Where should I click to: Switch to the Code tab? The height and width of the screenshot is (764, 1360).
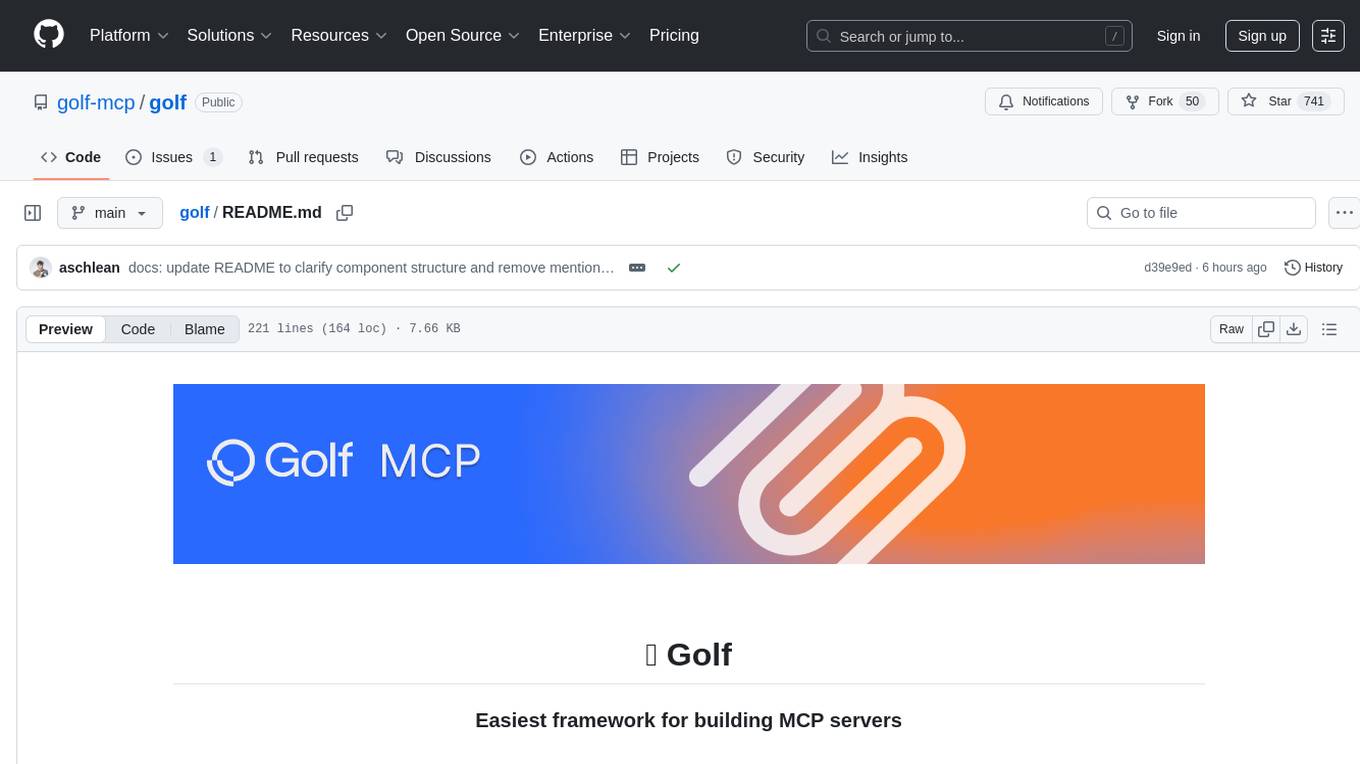point(71,157)
